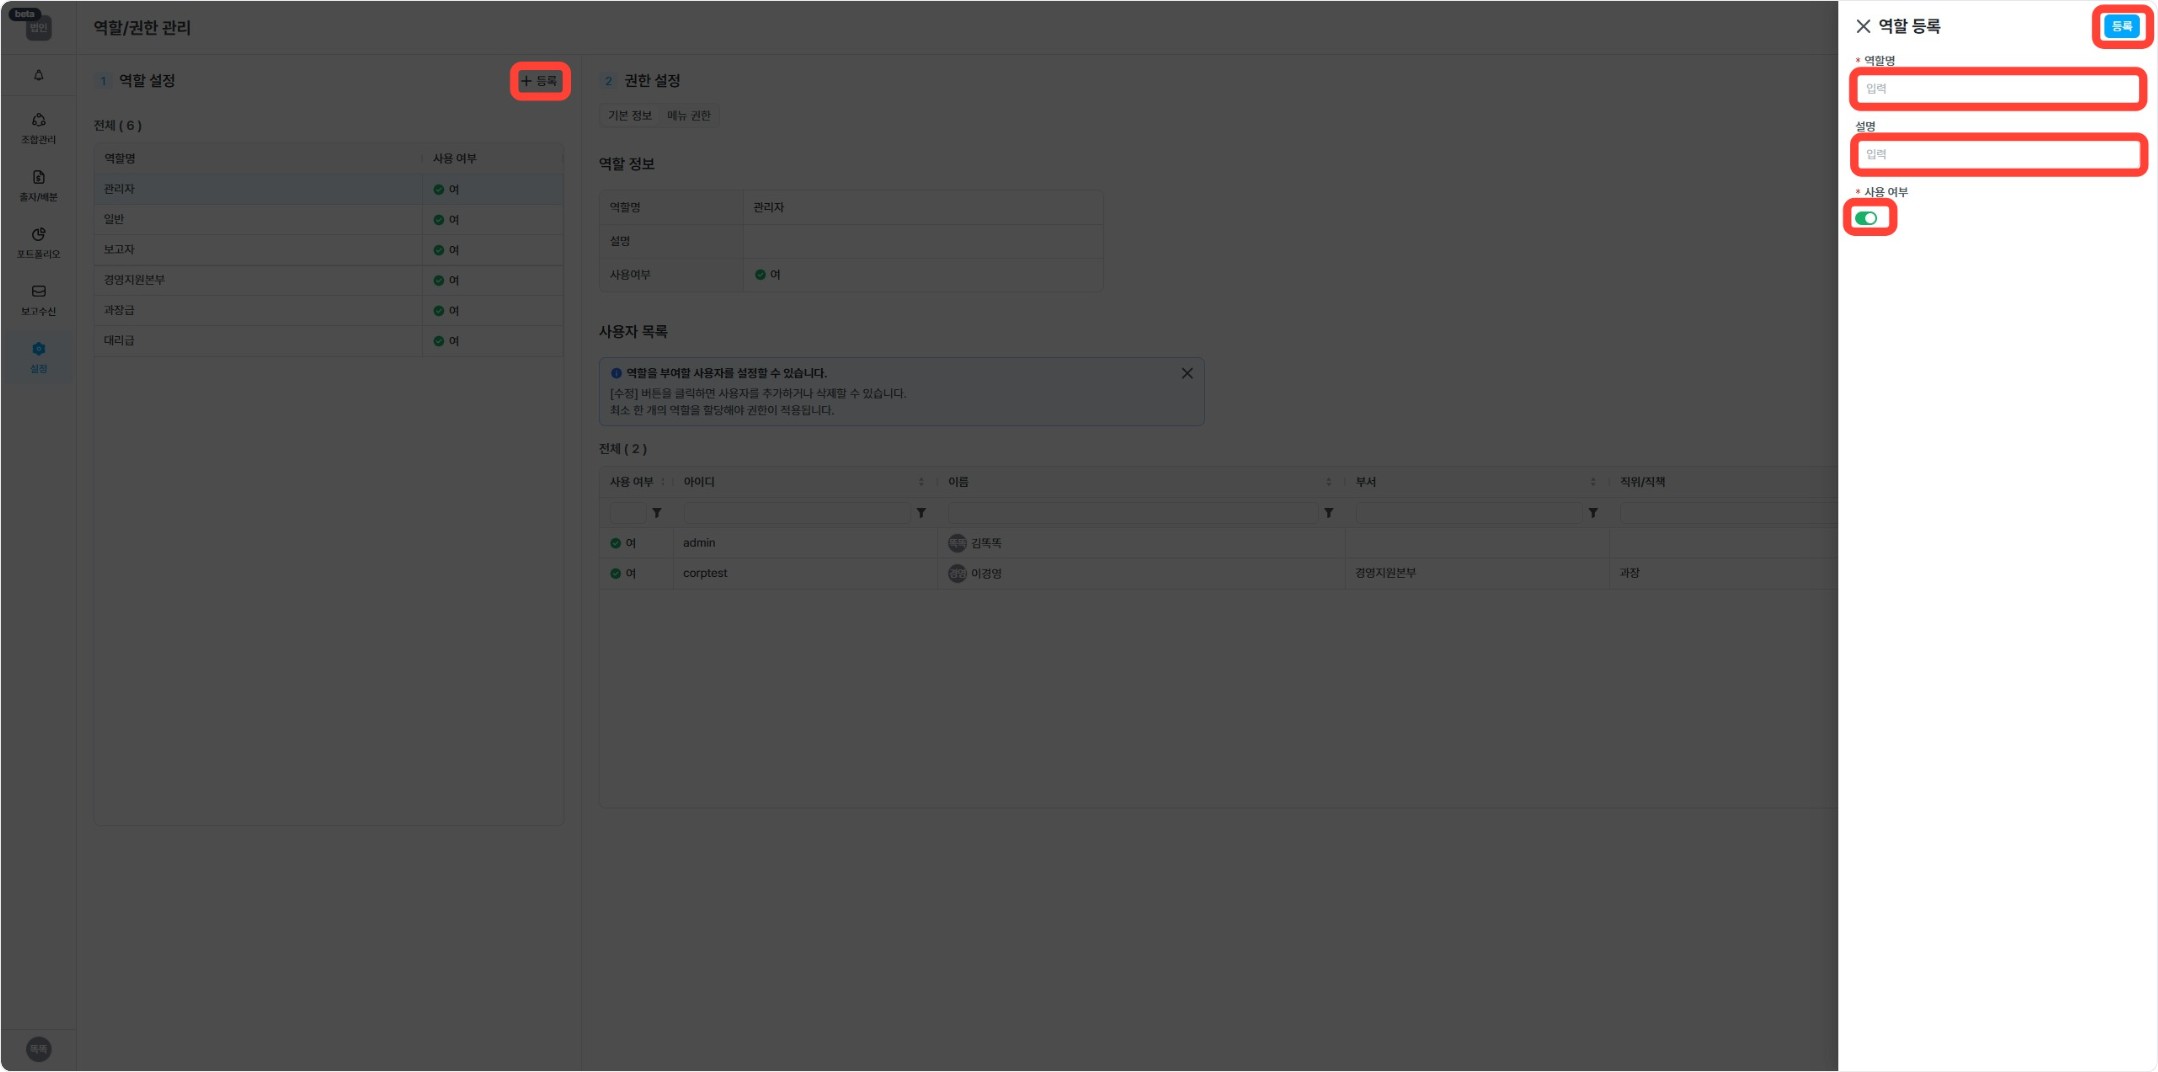Click the blue 등록 button in panel
2158x1072 pixels.
[x=2121, y=27]
